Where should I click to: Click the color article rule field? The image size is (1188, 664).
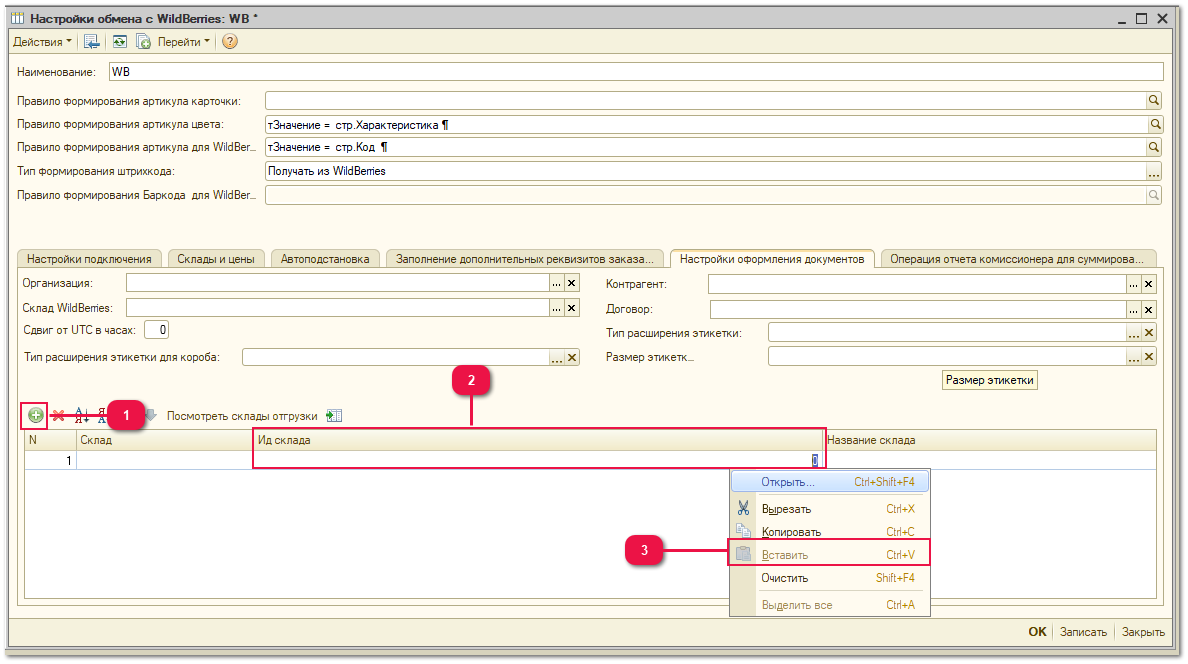[707, 124]
